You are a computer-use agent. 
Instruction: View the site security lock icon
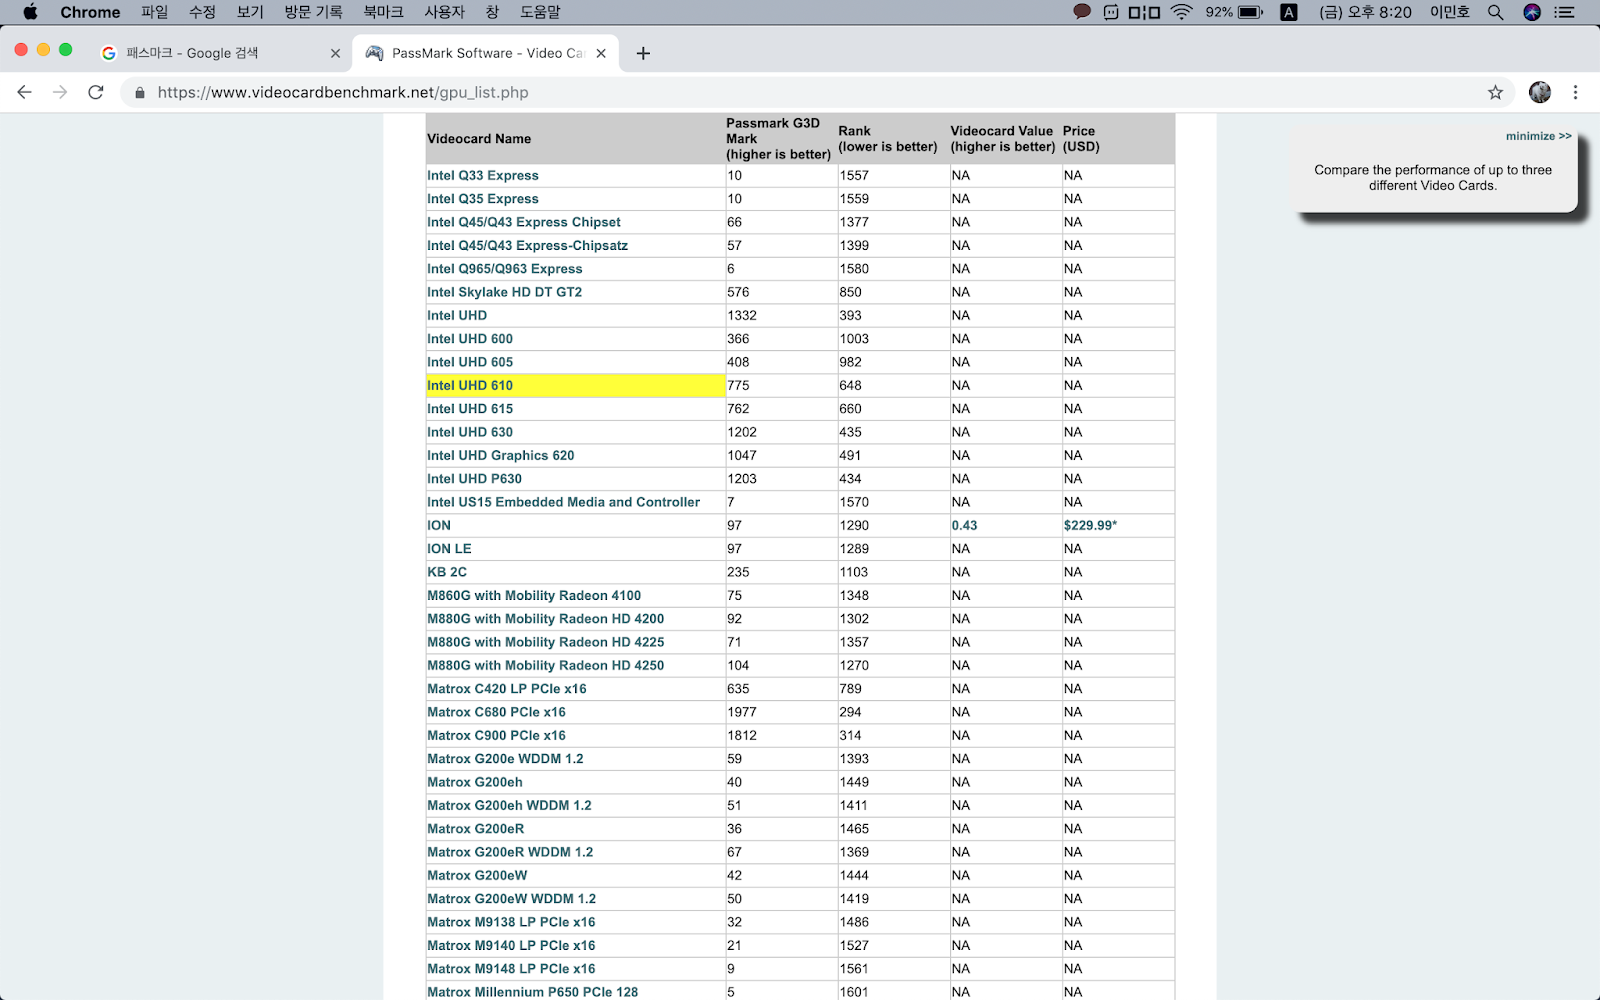140,92
